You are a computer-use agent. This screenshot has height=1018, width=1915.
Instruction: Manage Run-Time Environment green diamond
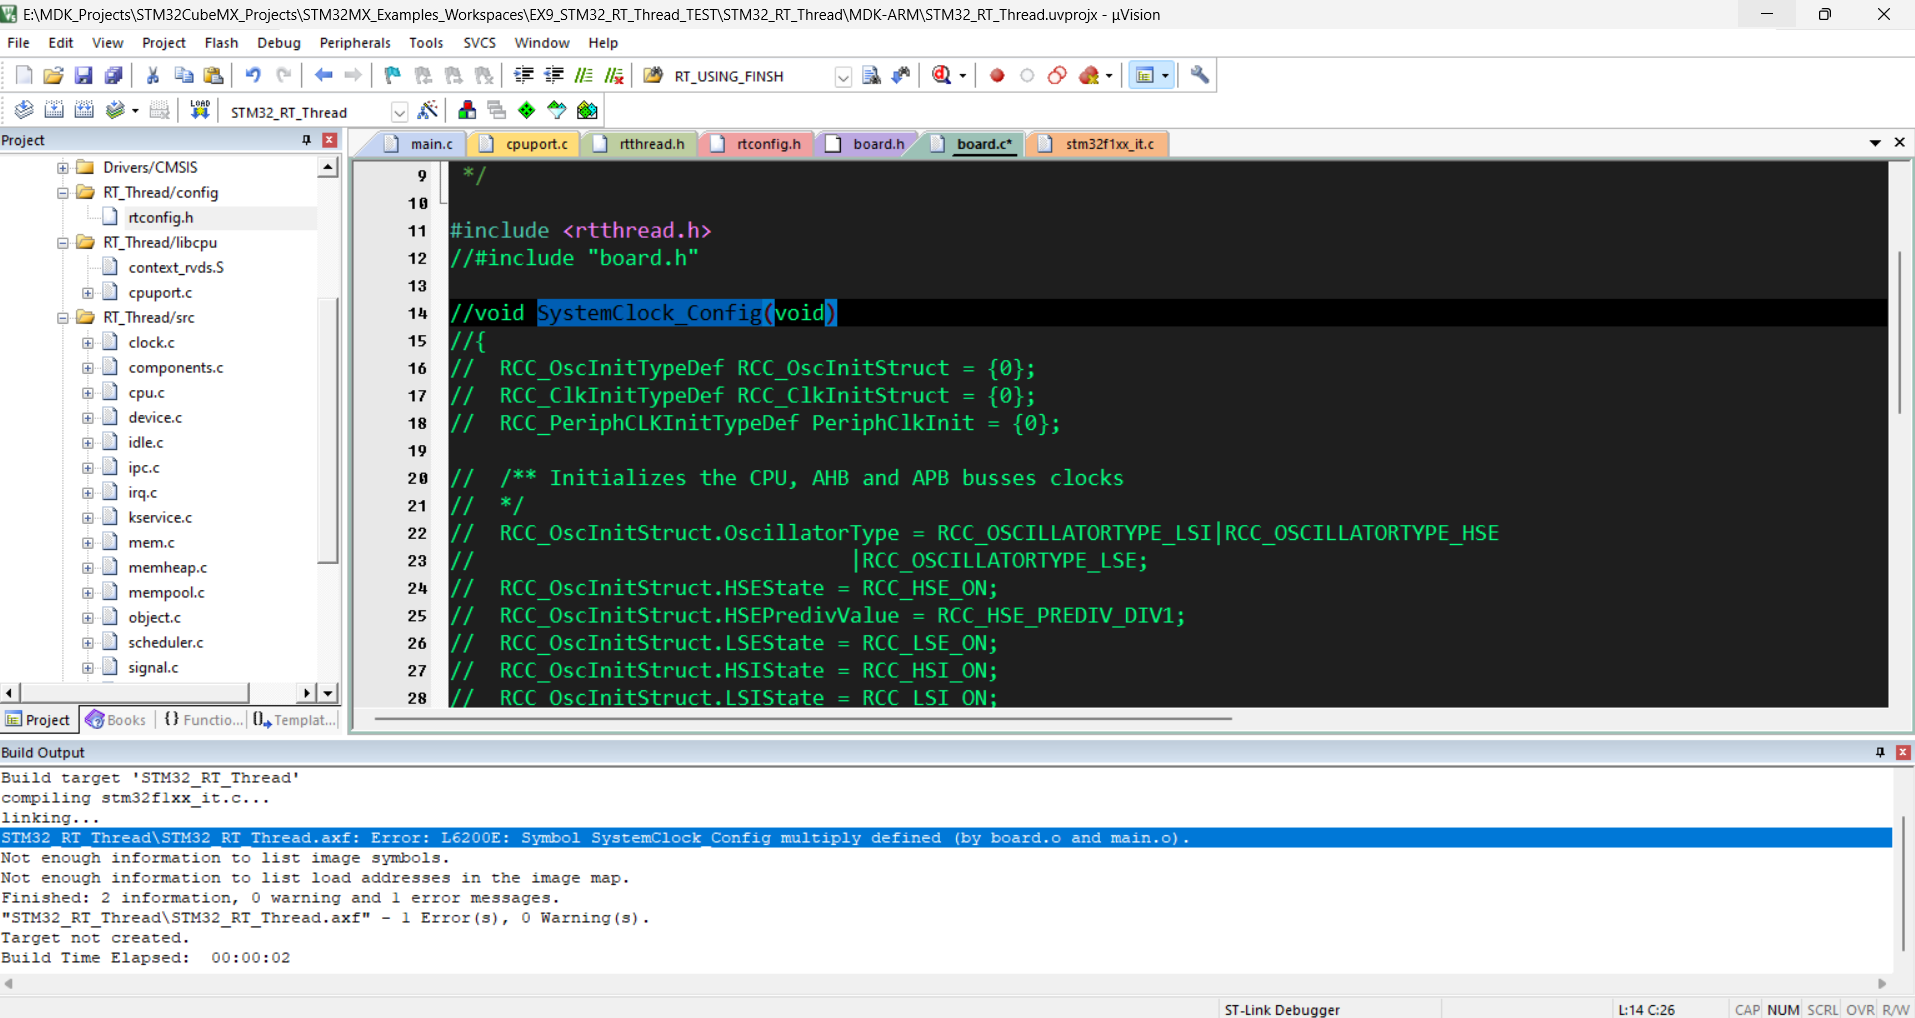(x=527, y=110)
